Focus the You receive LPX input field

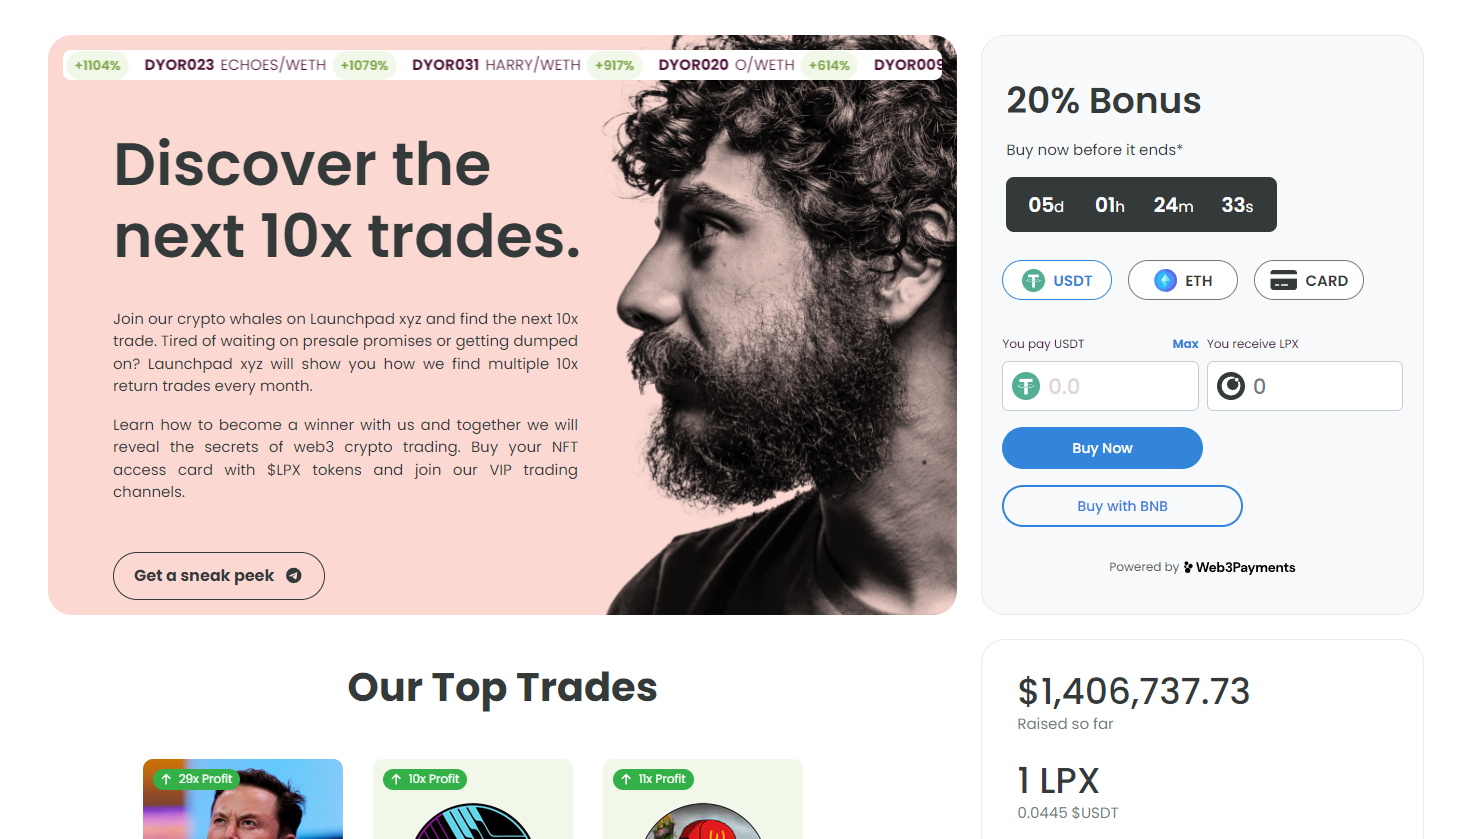(x=1305, y=386)
